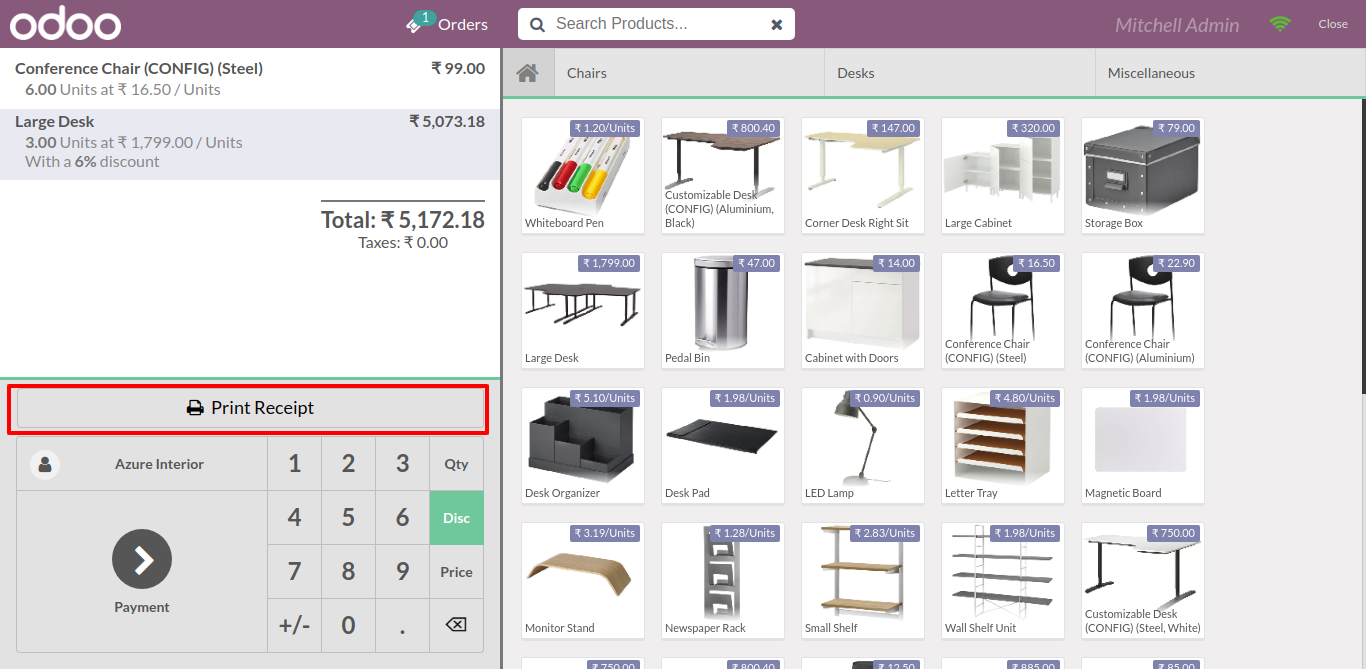Click numpad key 0
Image resolution: width=1366 pixels, height=669 pixels.
pyautogui.click(x=348, y=625)
